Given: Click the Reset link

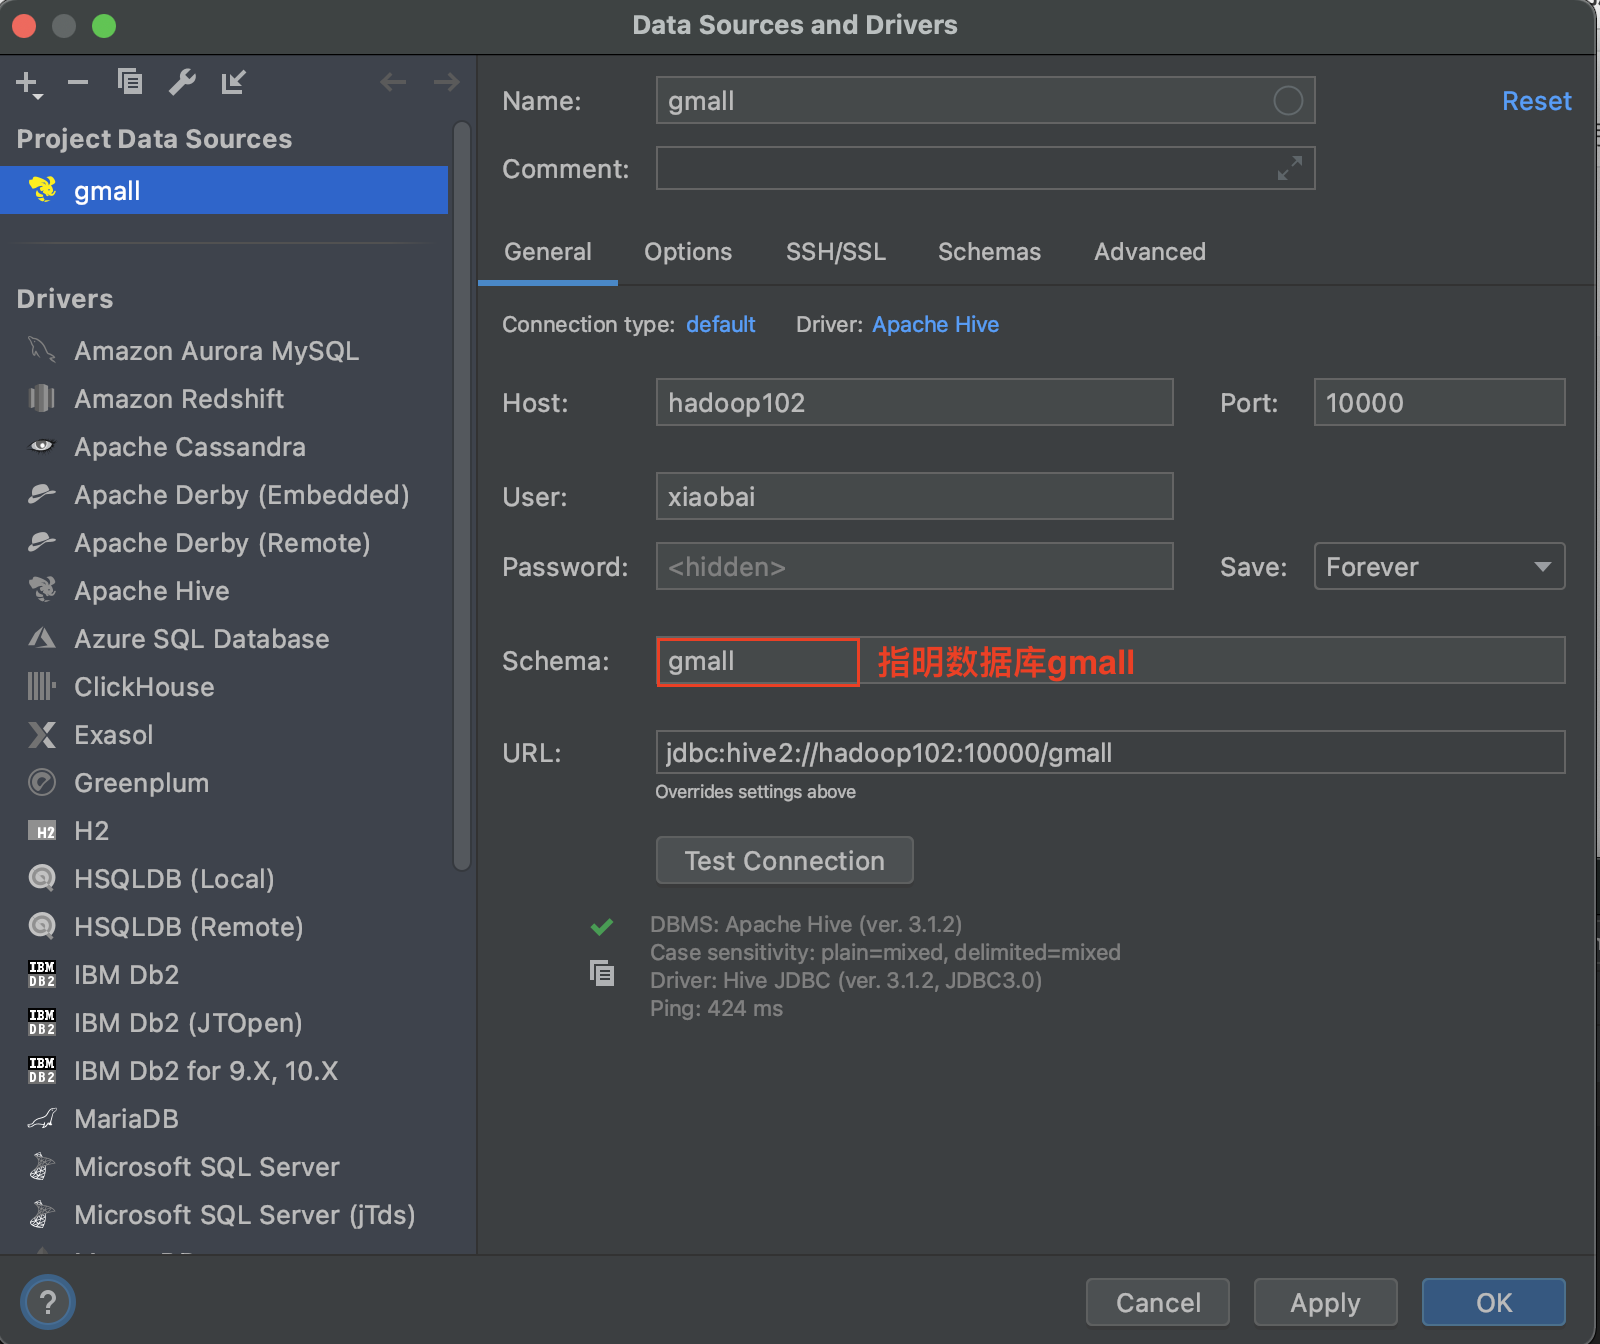Looking at the screenshot, I should (x=1536, y=101).
